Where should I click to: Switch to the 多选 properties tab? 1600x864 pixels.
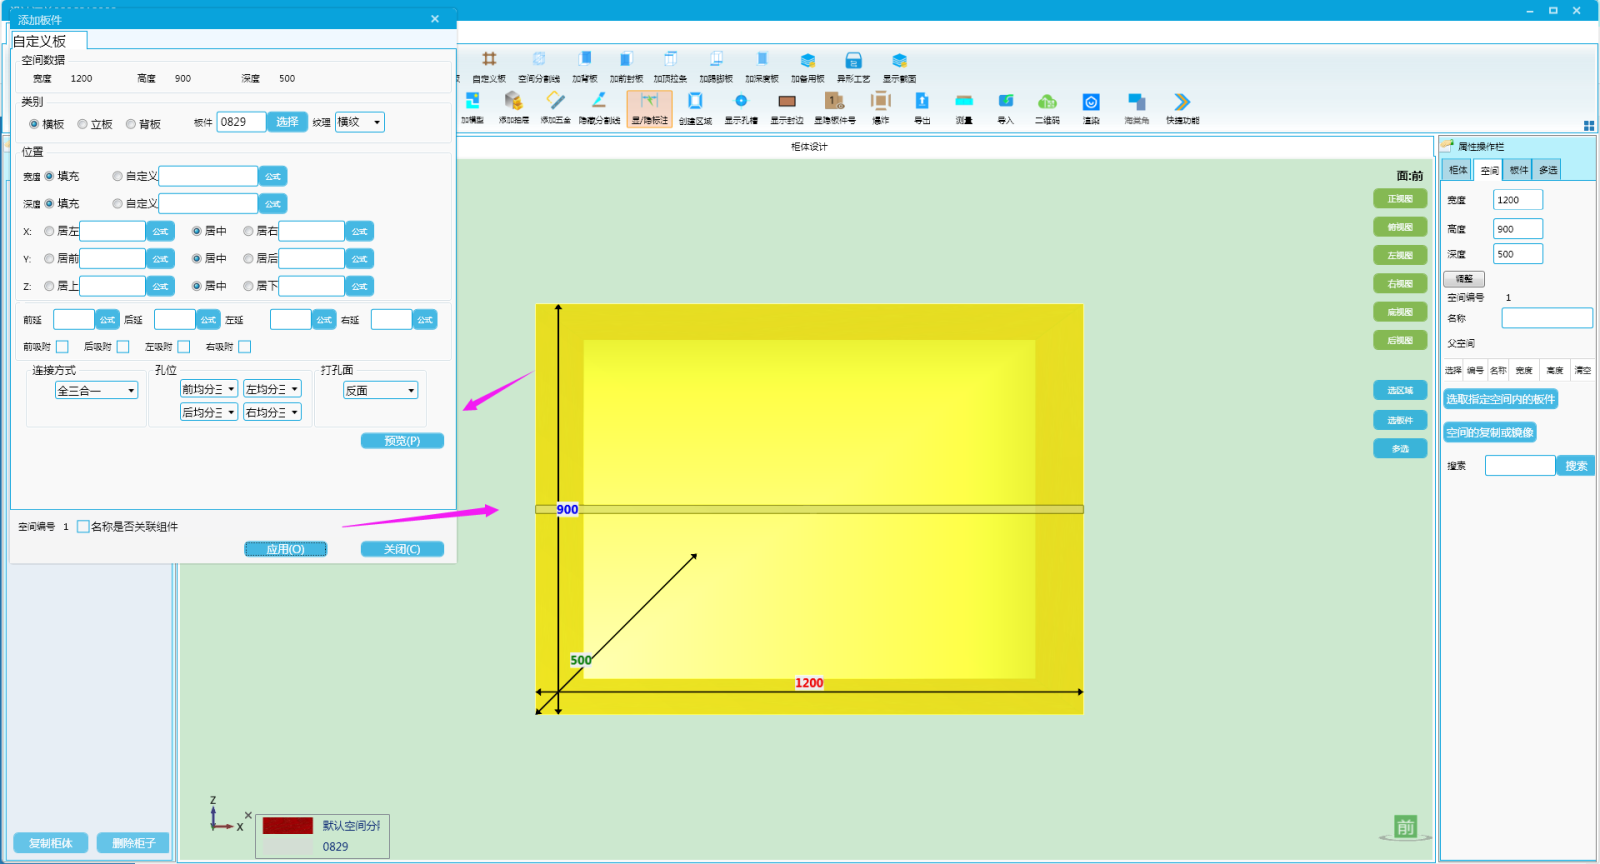click(x=1548, y=170)
